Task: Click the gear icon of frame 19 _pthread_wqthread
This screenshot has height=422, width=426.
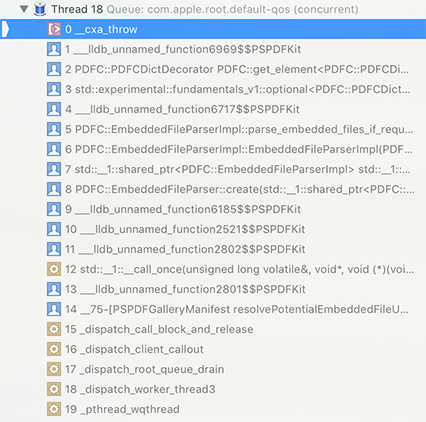Action: click(x=54, y=409)
